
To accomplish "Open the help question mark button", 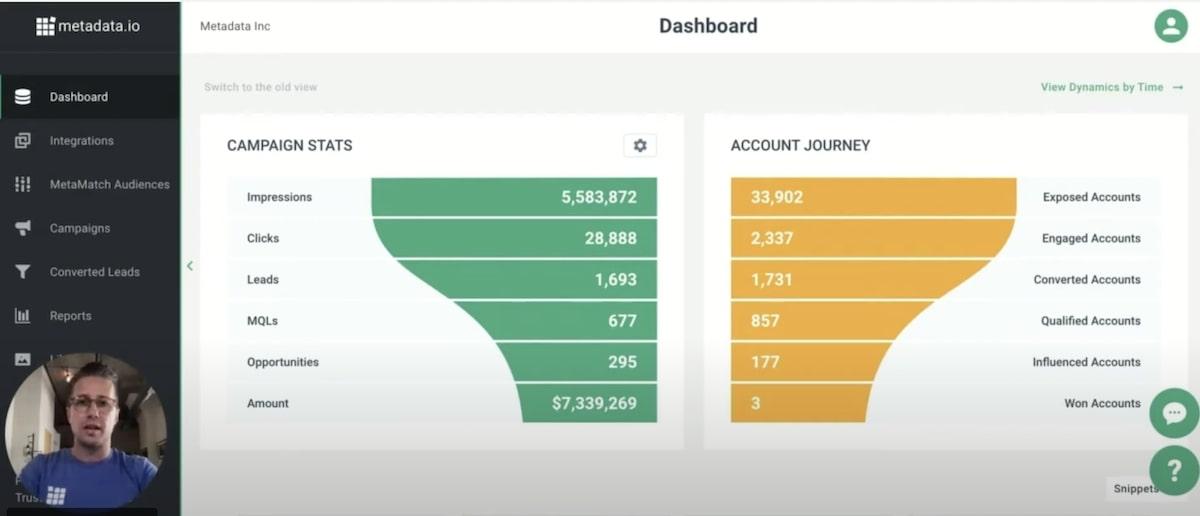I will click(x=1174, y=470).
